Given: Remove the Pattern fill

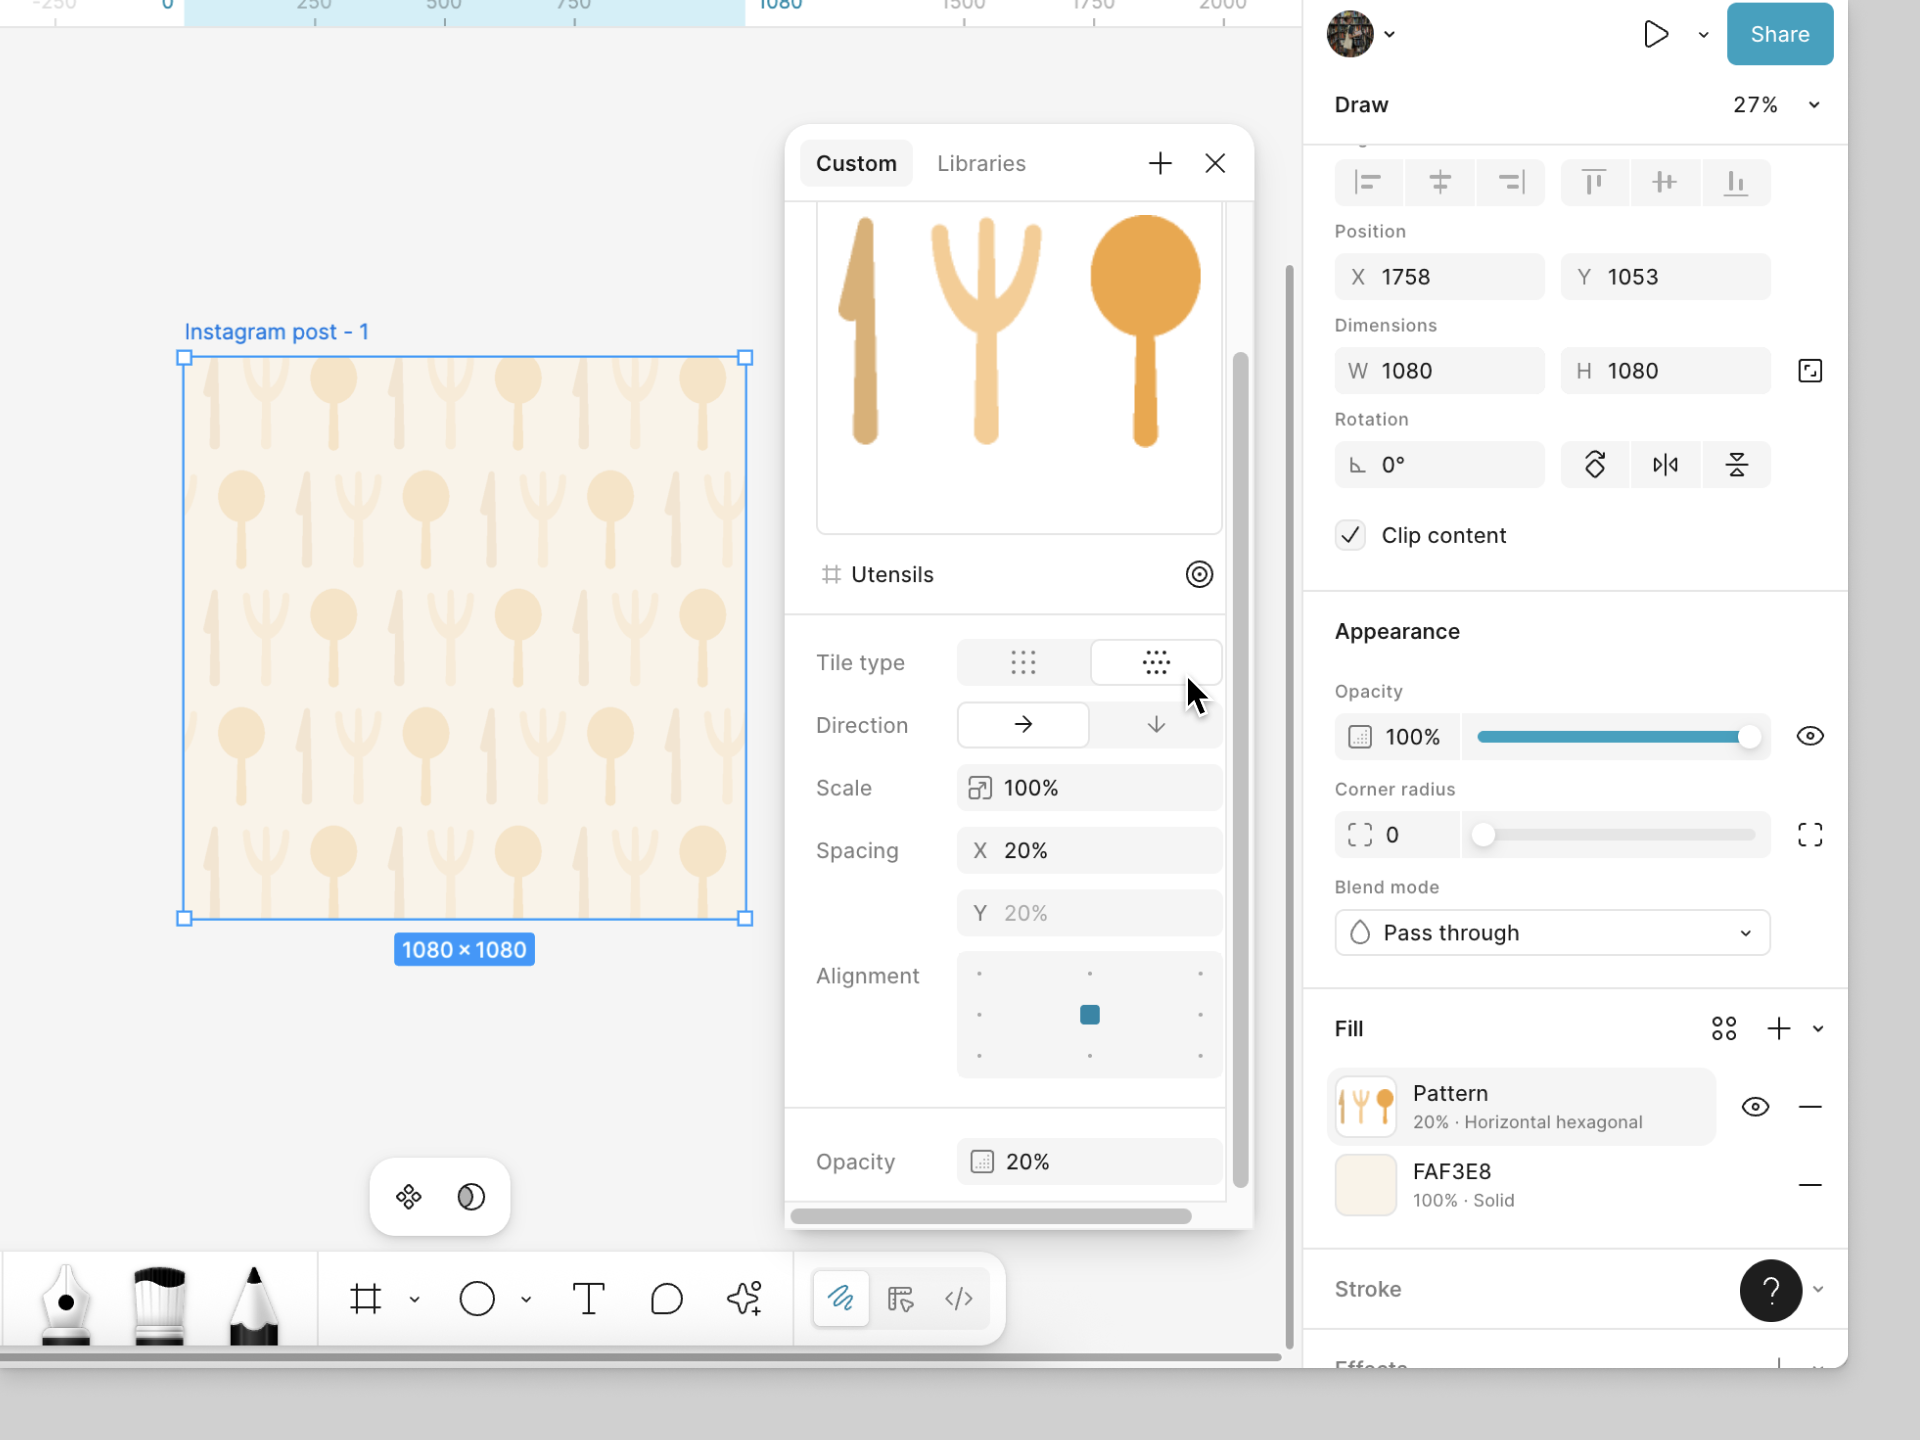Looking at the screenshot, I should 1810,1107.
